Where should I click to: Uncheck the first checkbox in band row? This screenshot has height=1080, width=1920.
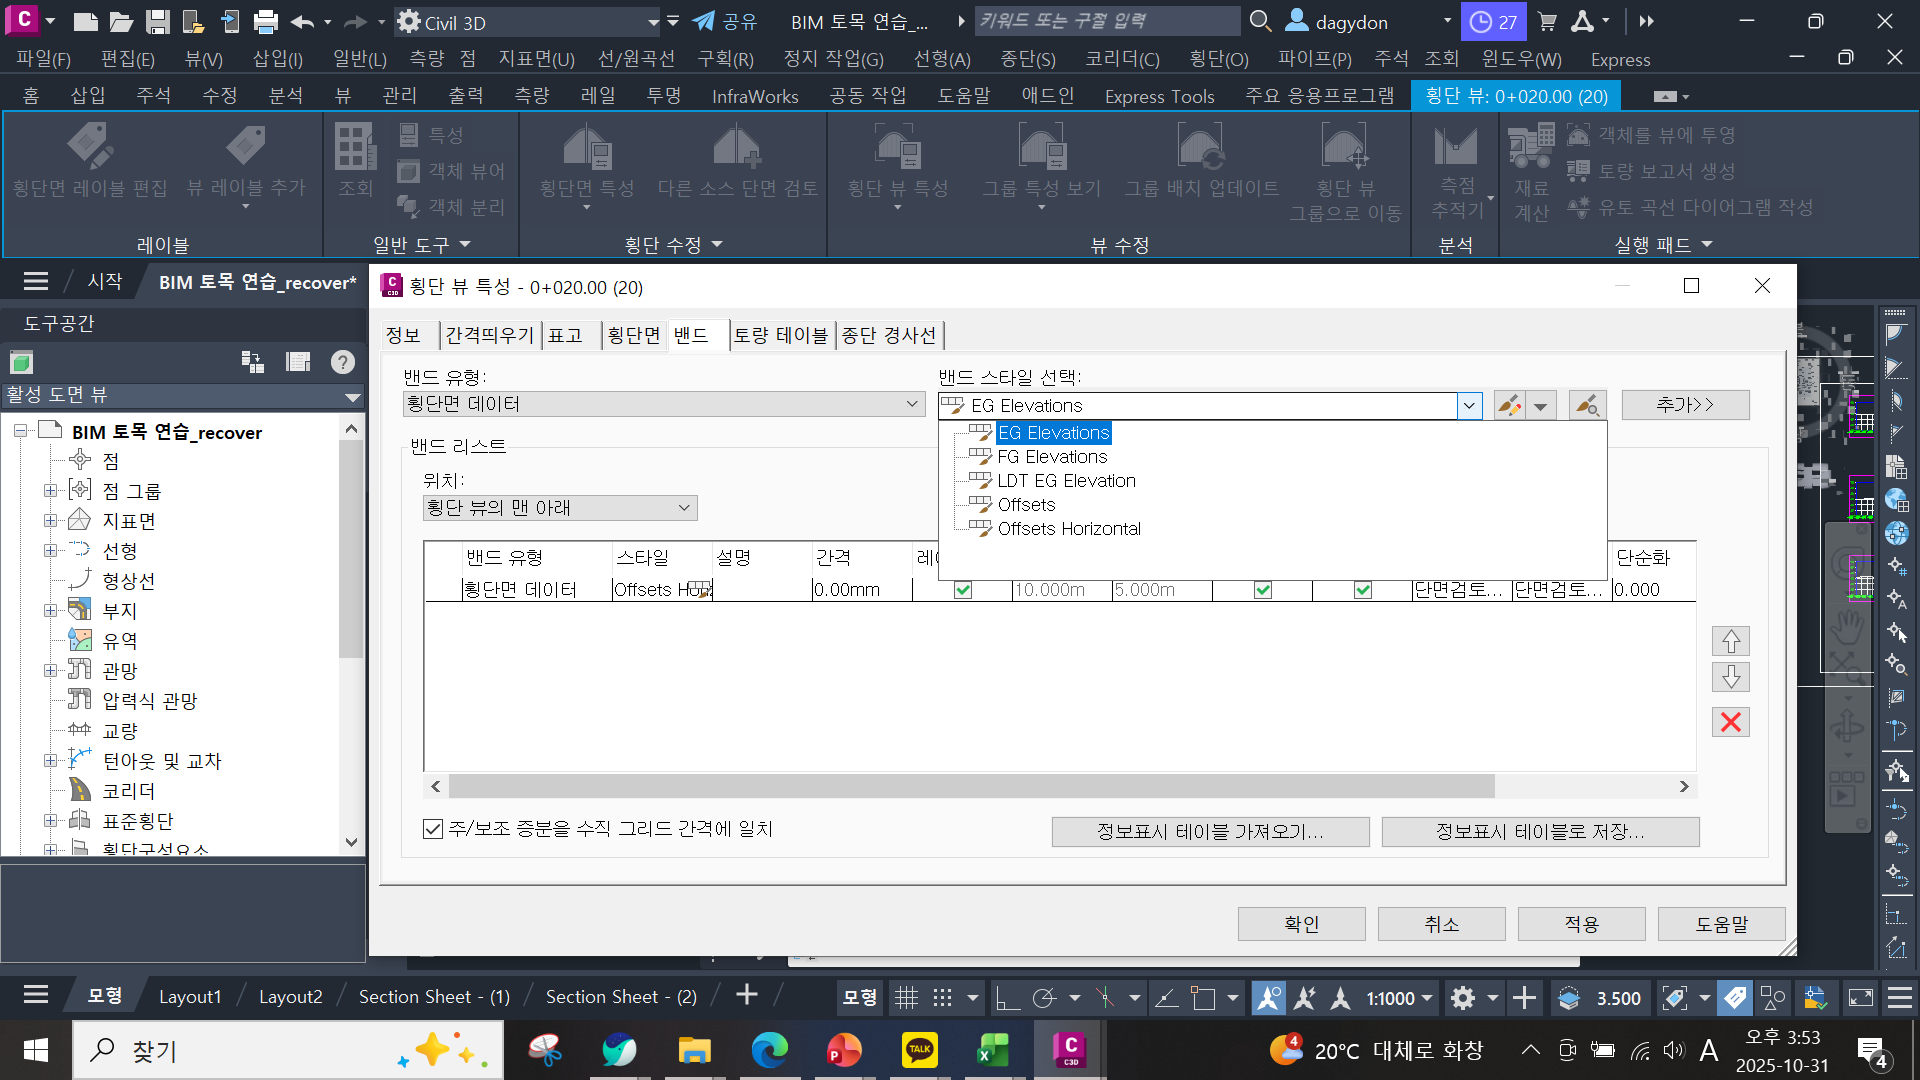pos(963,590)
